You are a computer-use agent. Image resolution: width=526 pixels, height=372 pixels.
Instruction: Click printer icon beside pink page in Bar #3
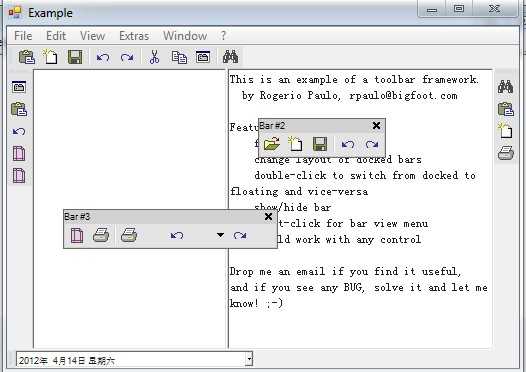click(101, 235)
